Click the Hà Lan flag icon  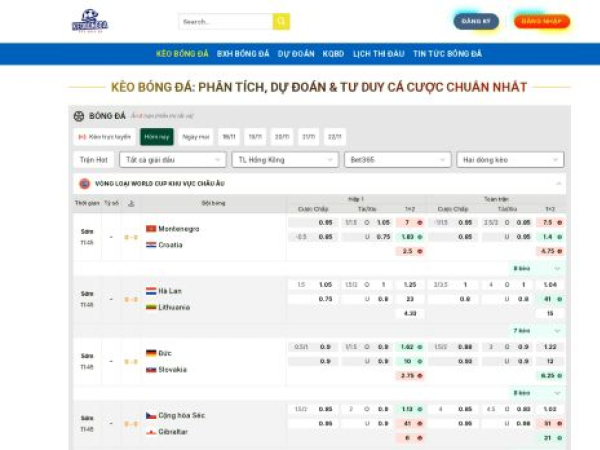[151, 291]
